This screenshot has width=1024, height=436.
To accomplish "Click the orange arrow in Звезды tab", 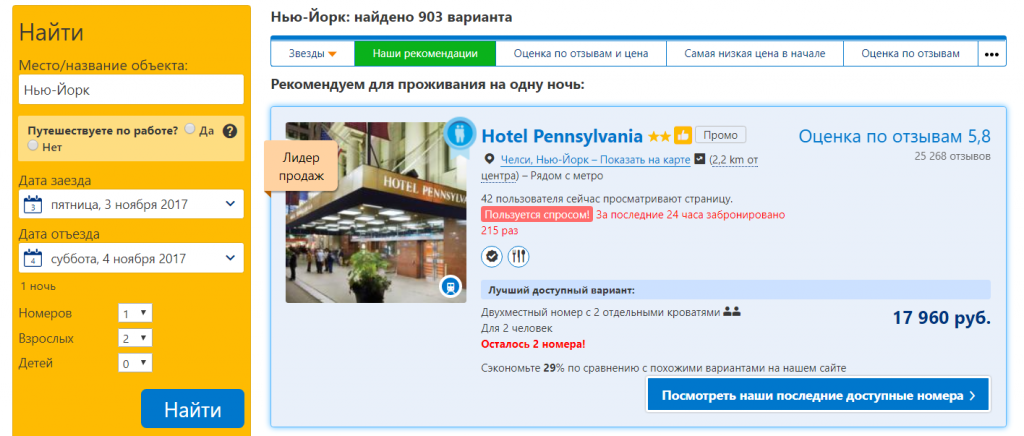I will pyautogui.click(x=332, y=54).
